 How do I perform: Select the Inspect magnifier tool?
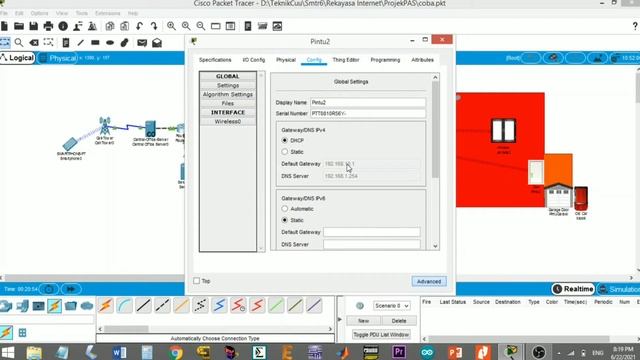point(19,42)
